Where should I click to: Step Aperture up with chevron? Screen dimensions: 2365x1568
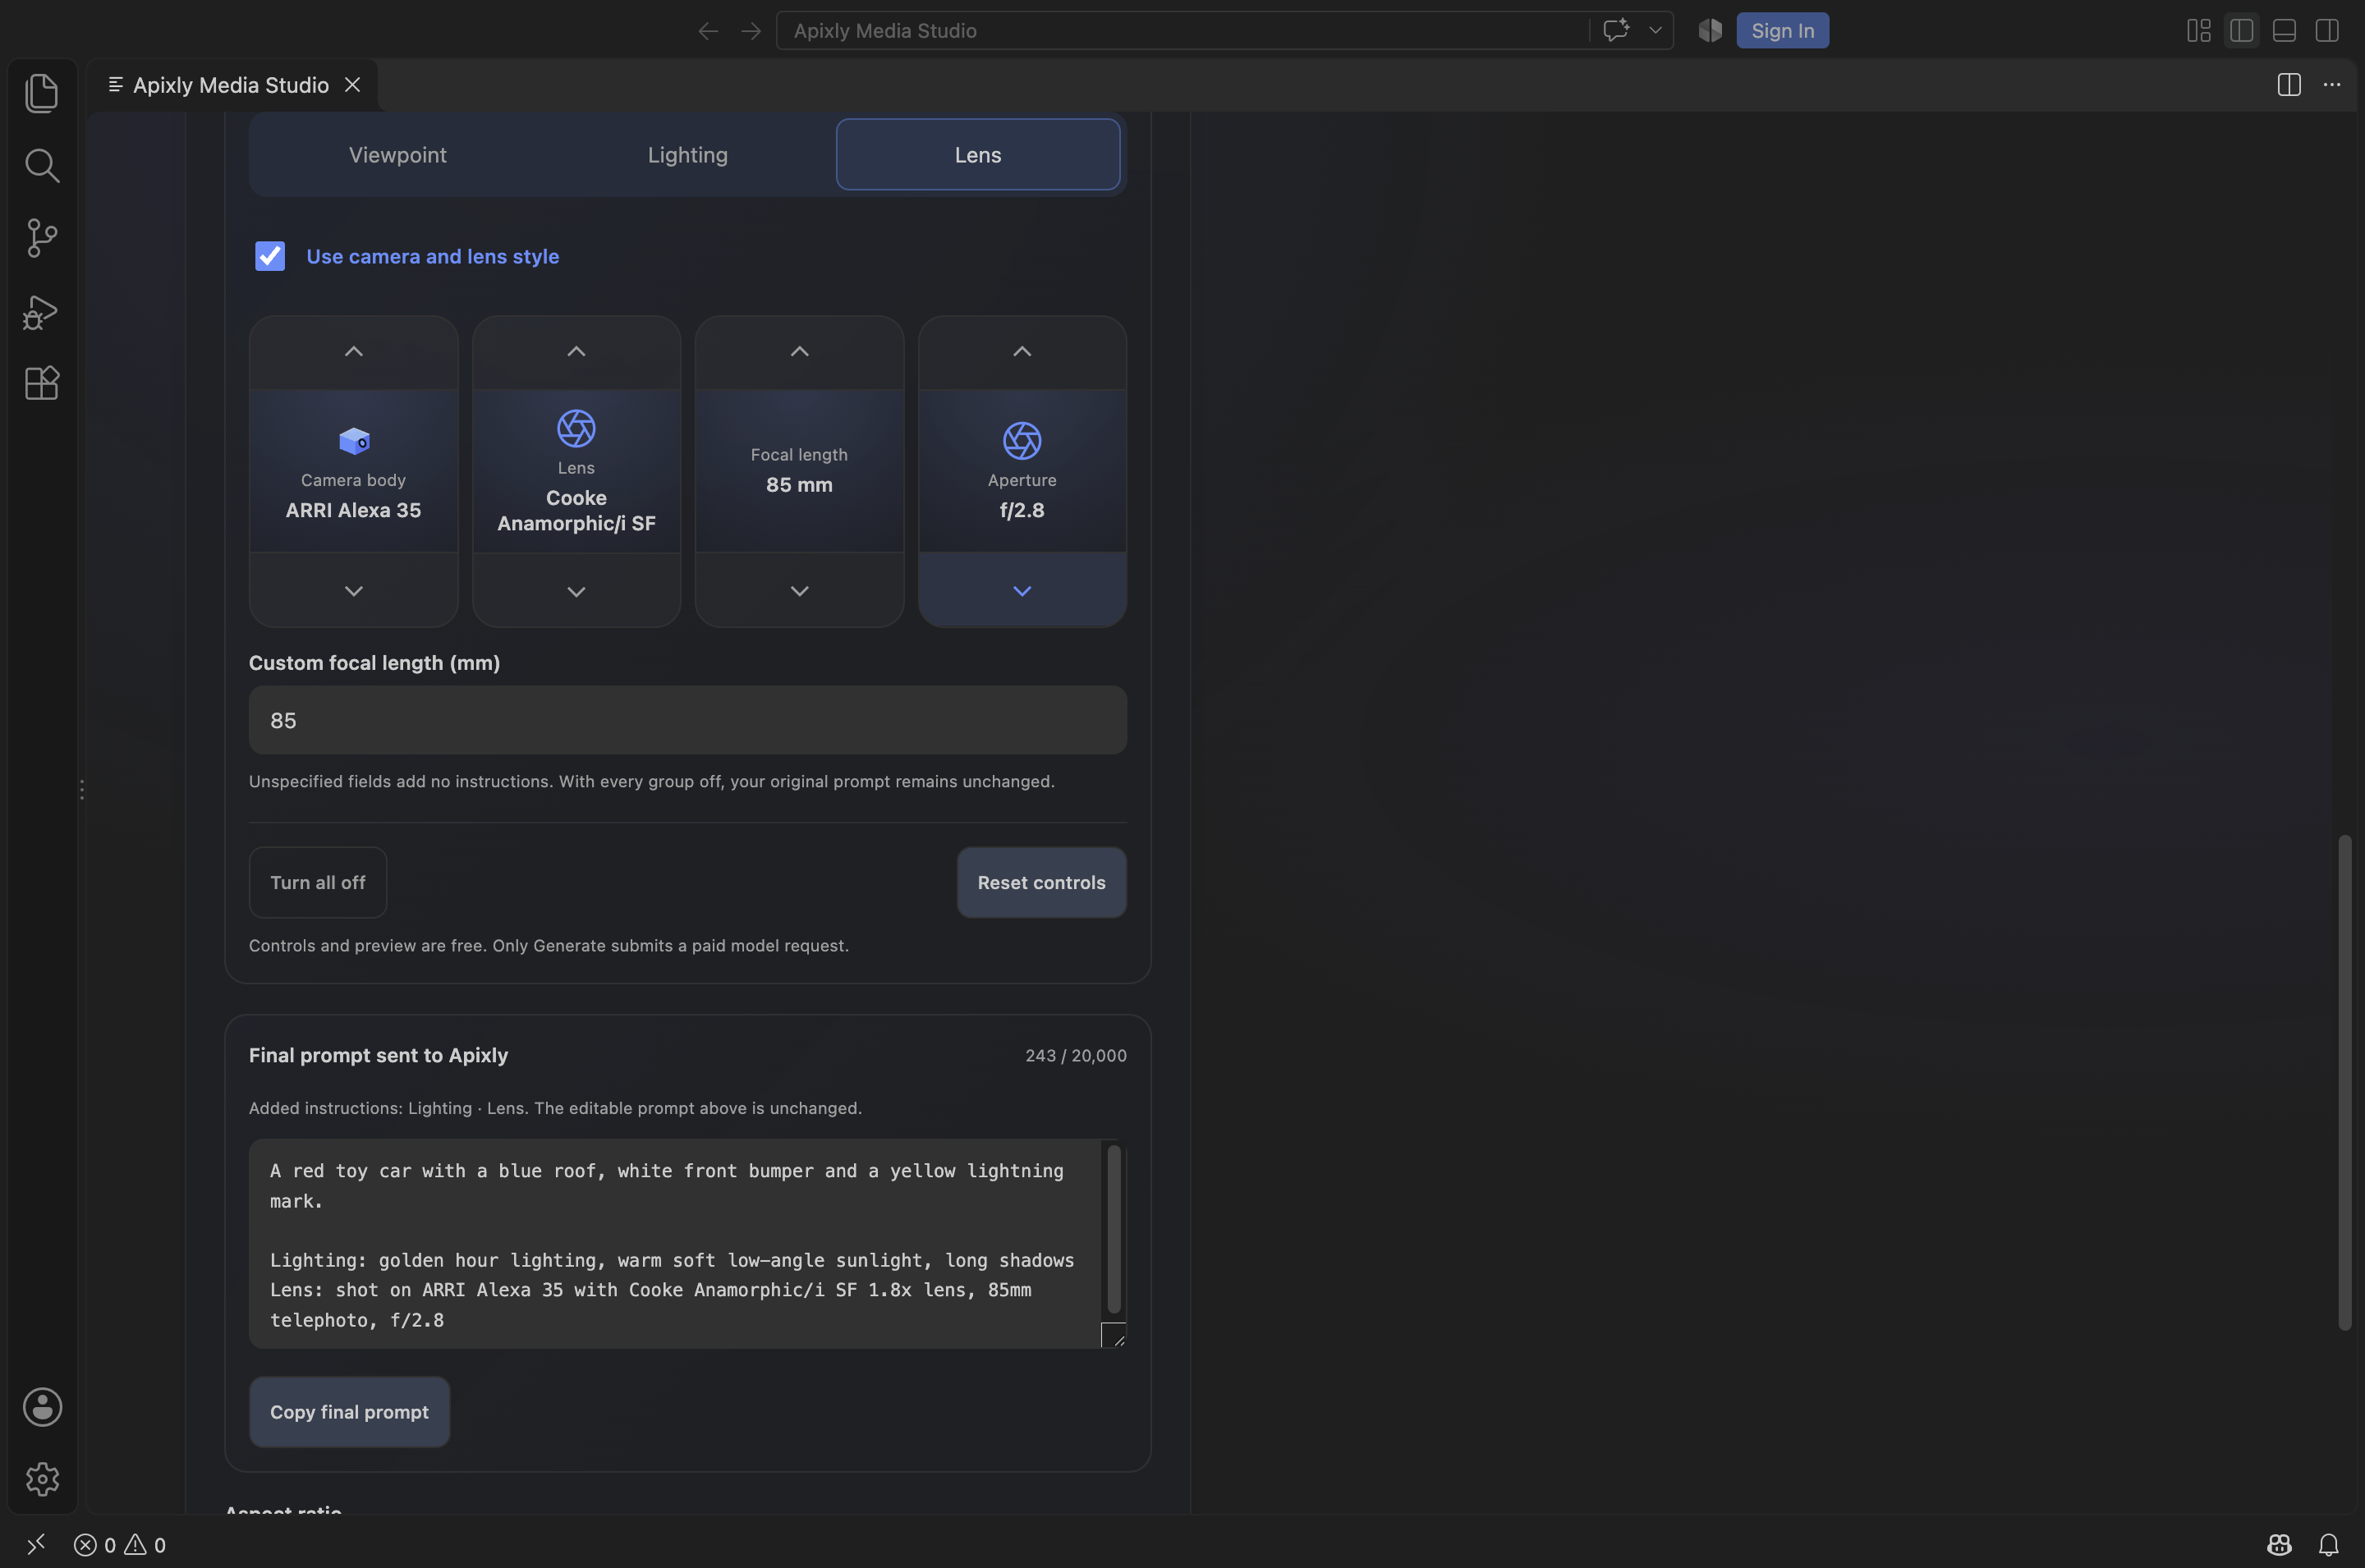(x=1022, y=352)
